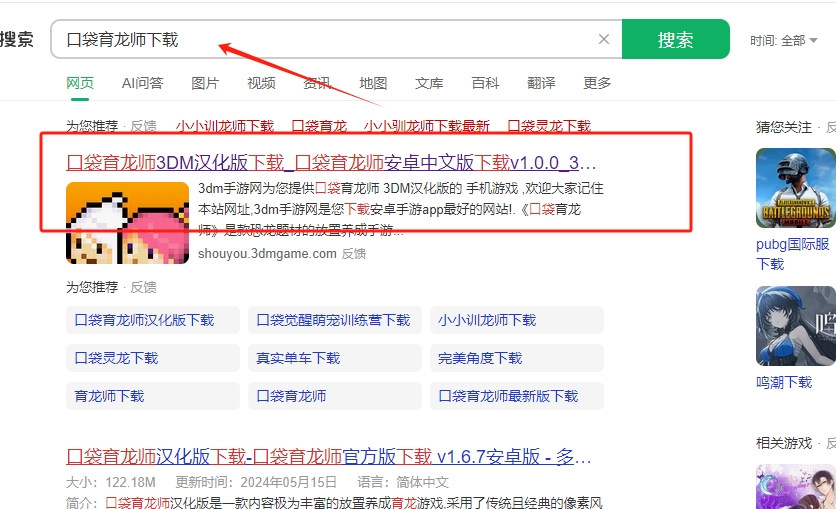Select the 育龙师下载 chip
836x509 pixels.
click(x=152, y=396)
